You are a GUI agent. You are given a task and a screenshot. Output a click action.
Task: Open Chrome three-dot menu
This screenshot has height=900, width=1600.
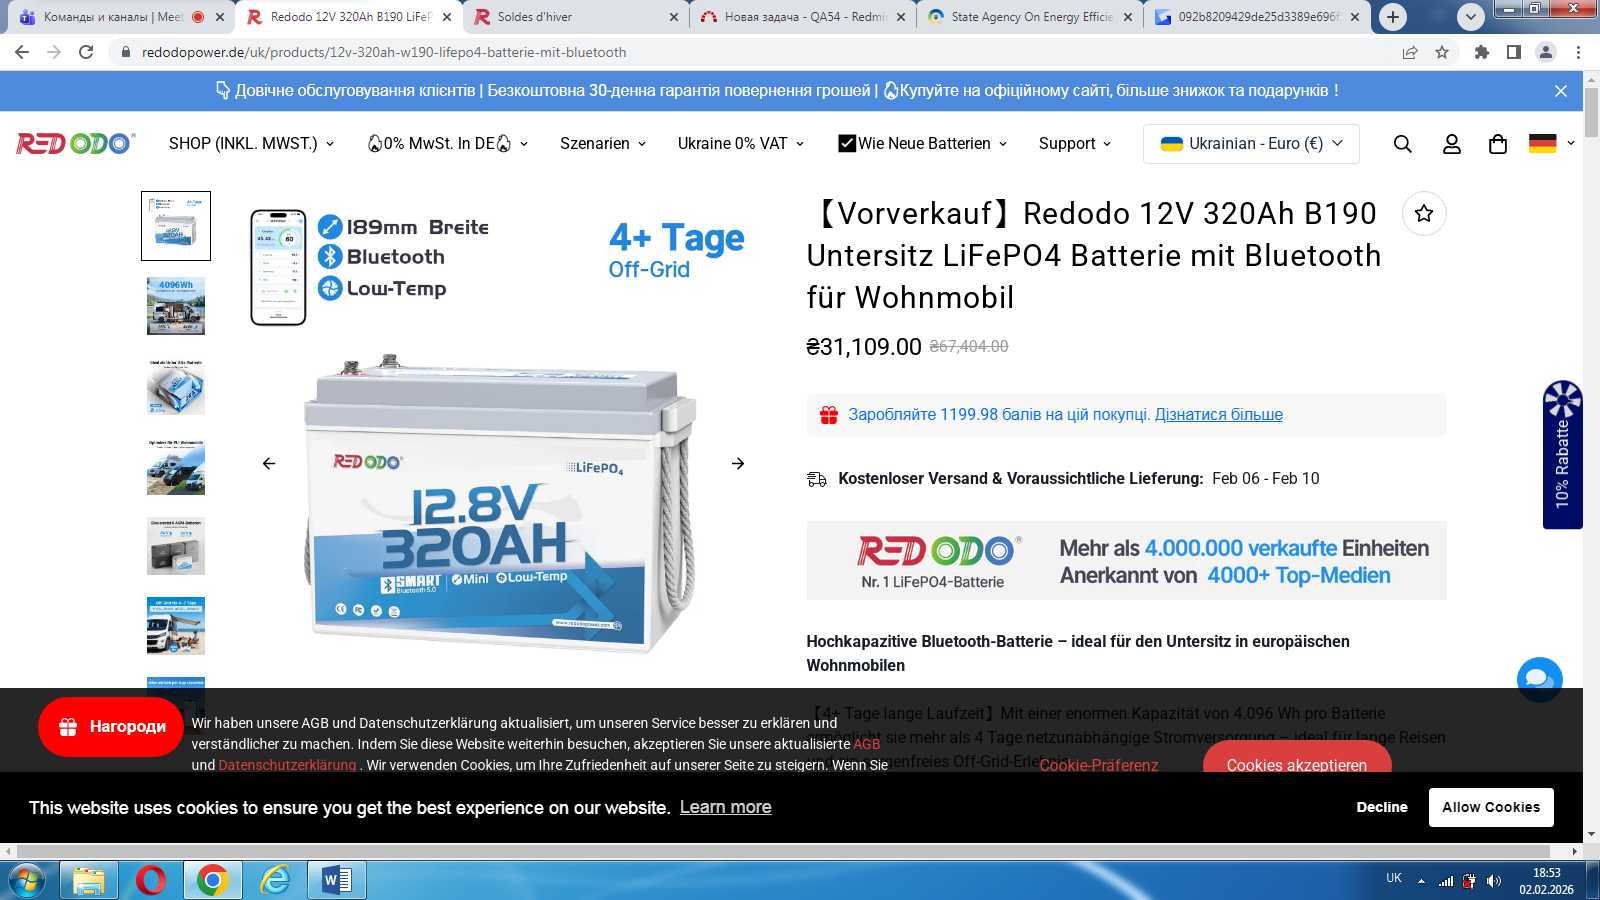pyautogui.click(x=1579, y=52)
